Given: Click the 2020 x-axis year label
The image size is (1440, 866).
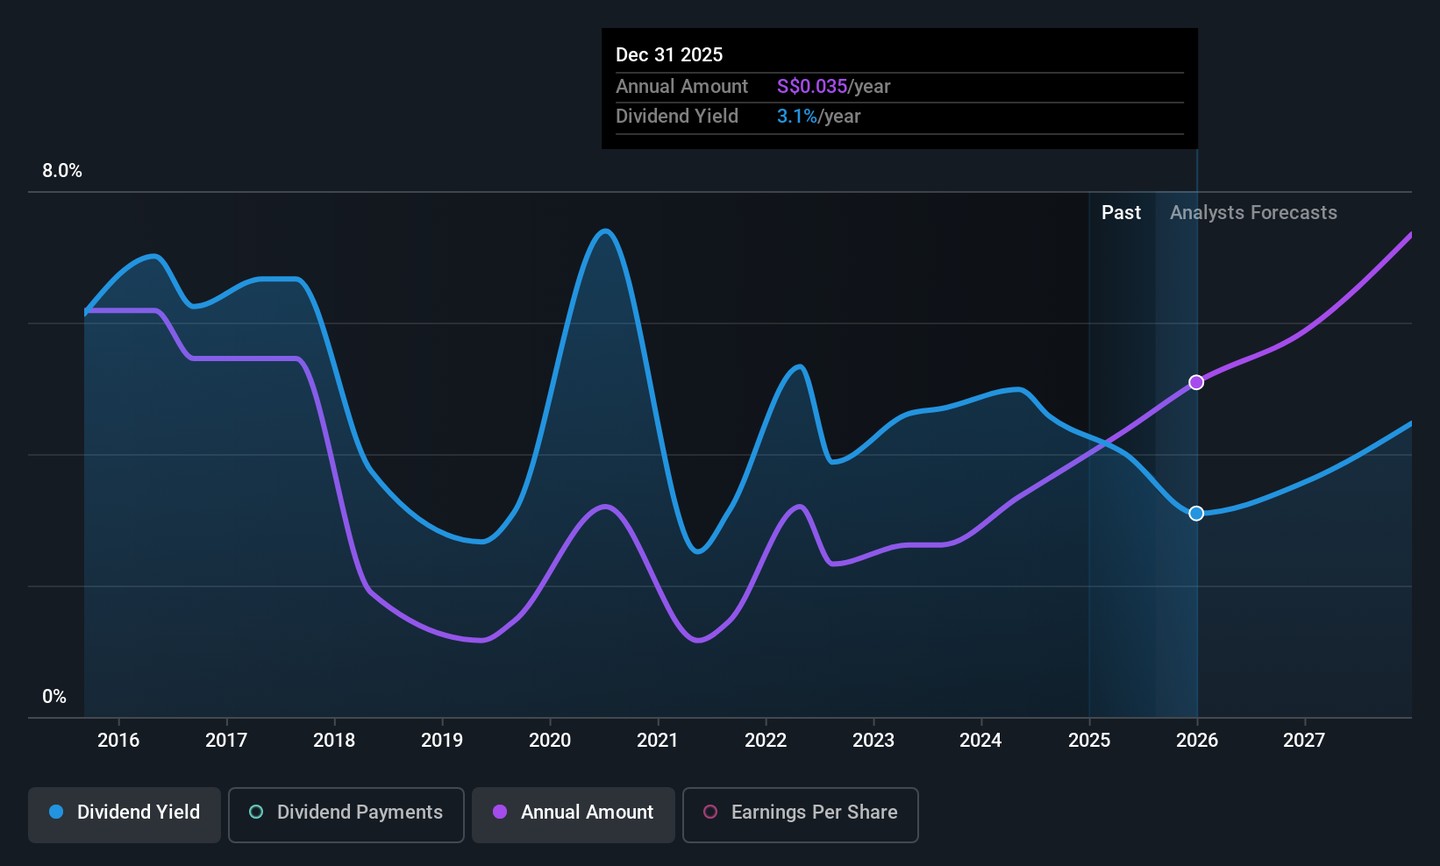Looking at the screenshot, I should click(x=549, y=741).
